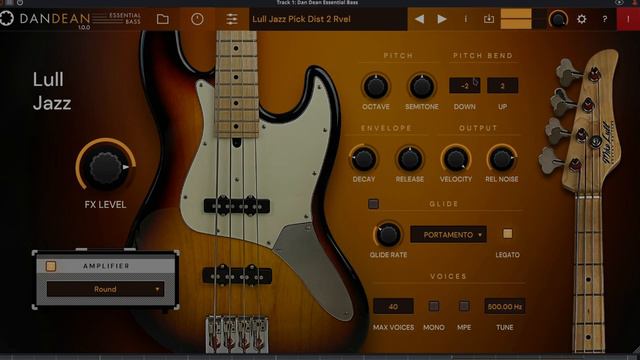The height and width of the screenshot is (360, 640).
Task: Click the Decay knob
Action: (363, 159)
